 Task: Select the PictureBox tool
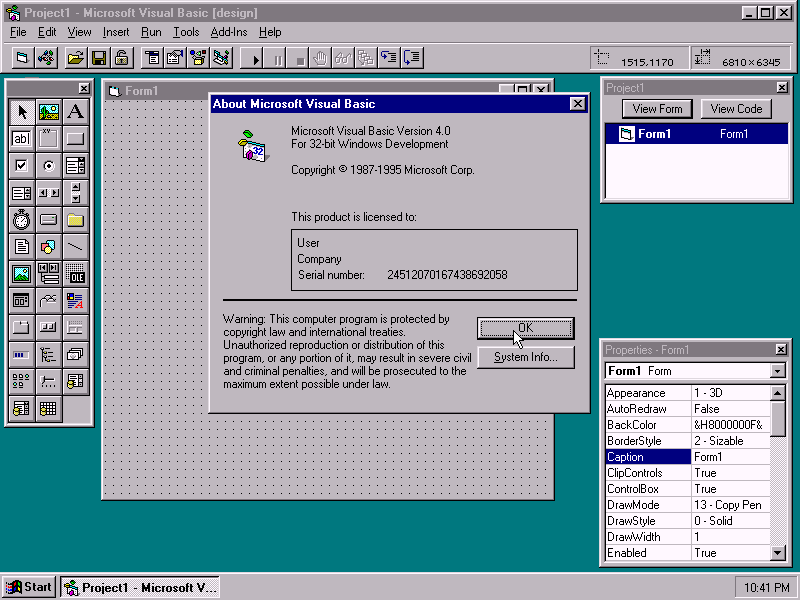coord(48,111)
